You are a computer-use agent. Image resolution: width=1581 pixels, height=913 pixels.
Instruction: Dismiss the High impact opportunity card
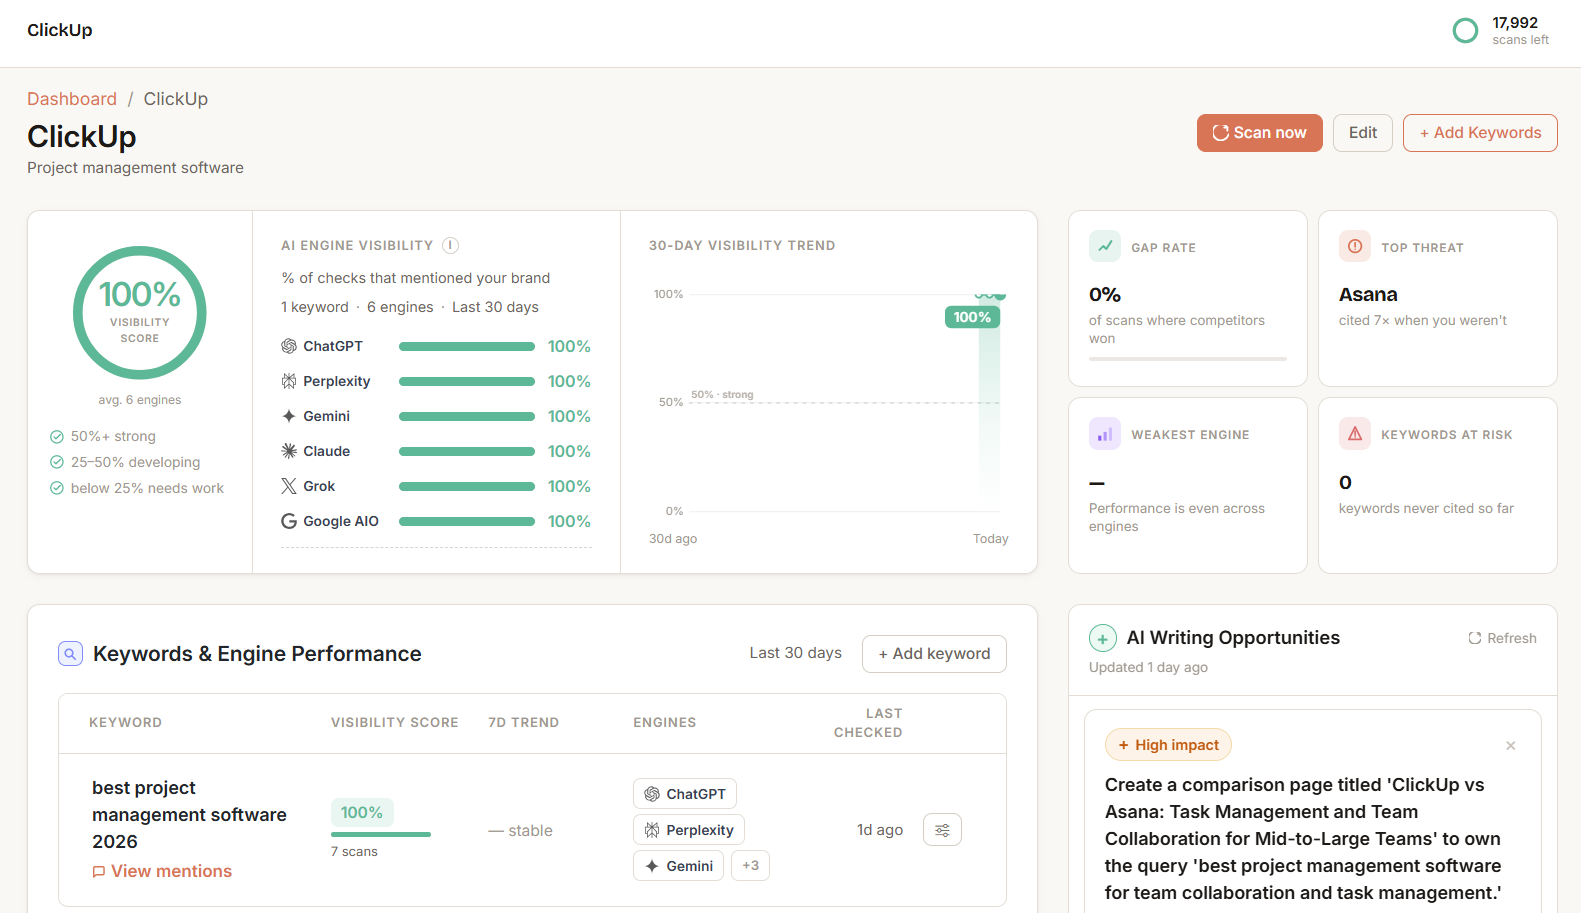pos(1511,746)
